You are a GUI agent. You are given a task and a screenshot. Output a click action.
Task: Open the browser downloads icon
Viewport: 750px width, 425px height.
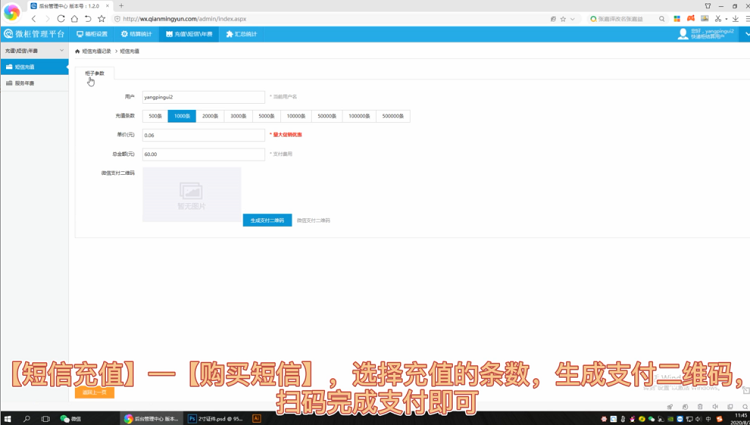point(735,19)
